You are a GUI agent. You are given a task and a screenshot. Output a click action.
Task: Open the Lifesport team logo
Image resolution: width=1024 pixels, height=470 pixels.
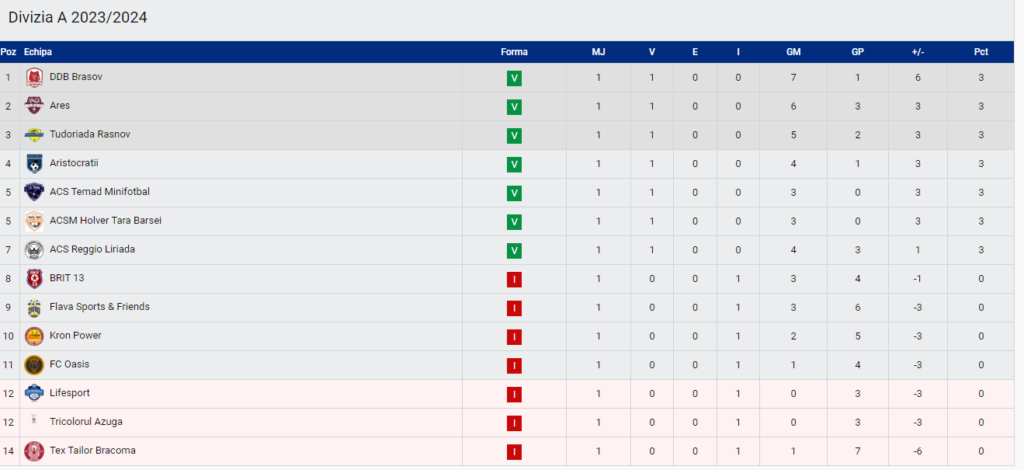(x=34, y=394)
